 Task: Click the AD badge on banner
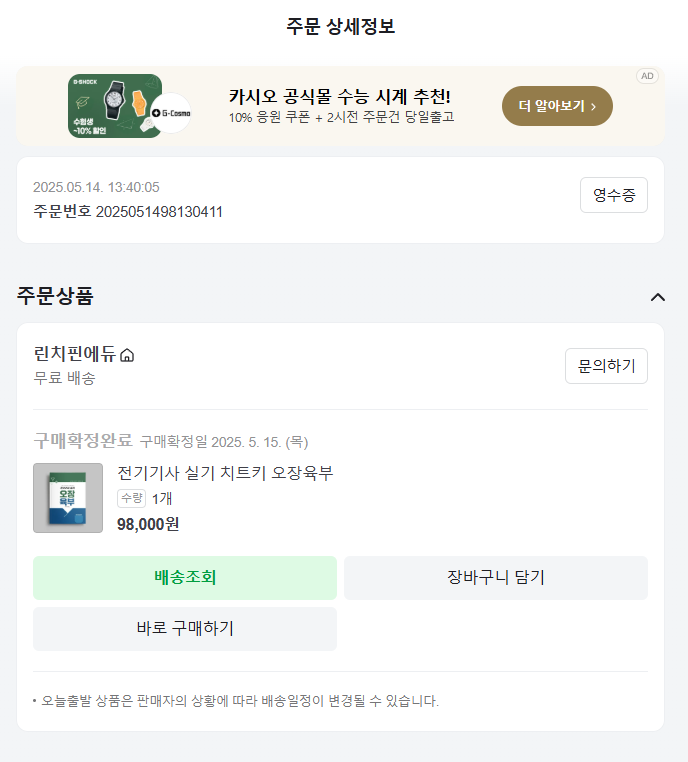tap(647, 76)
